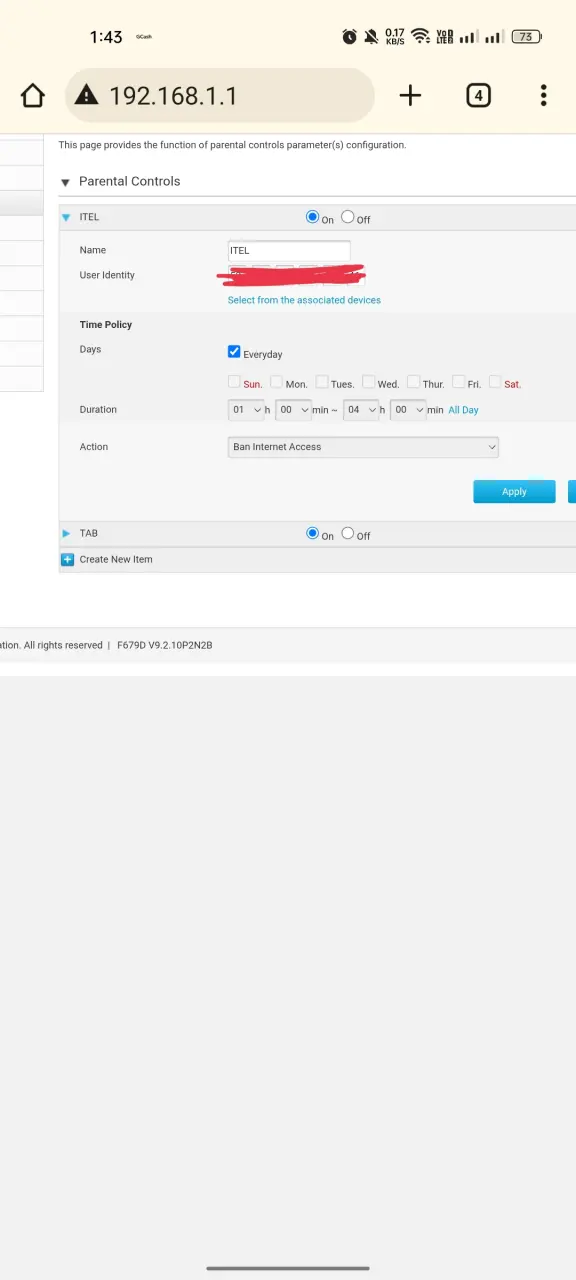Screen dimensions: 576x1280
Task: Click the Create New Item plus icon
Action: point(68,559)
